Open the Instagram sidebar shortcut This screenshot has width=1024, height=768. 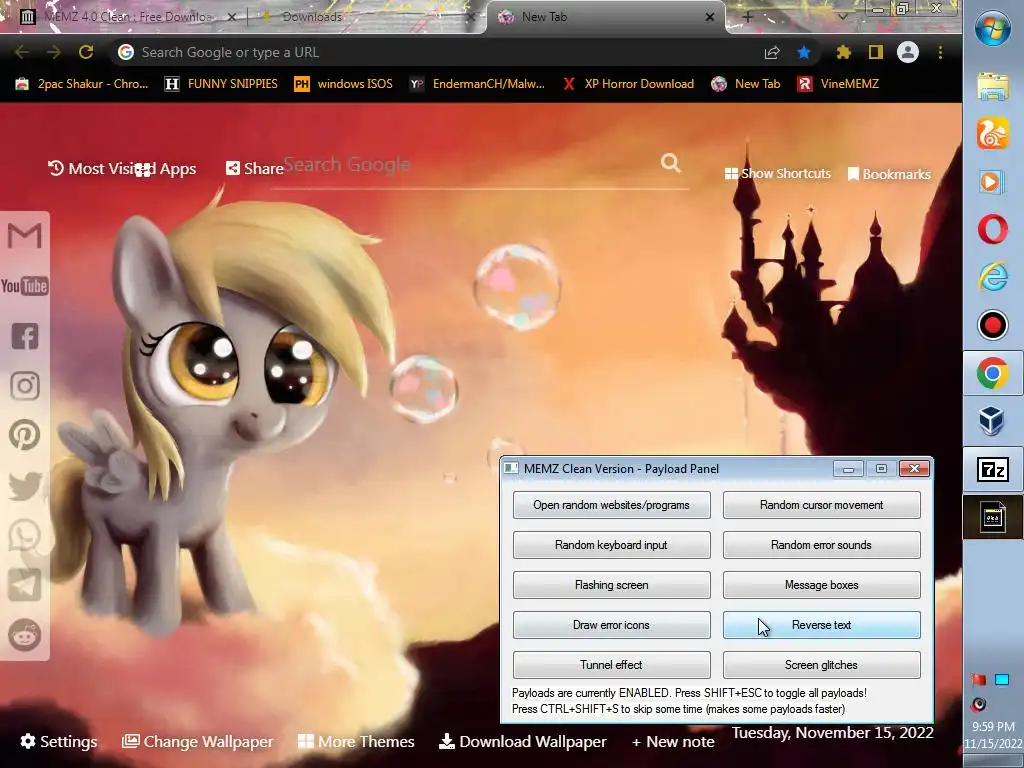pyautogui.click(x=25, y=386)
